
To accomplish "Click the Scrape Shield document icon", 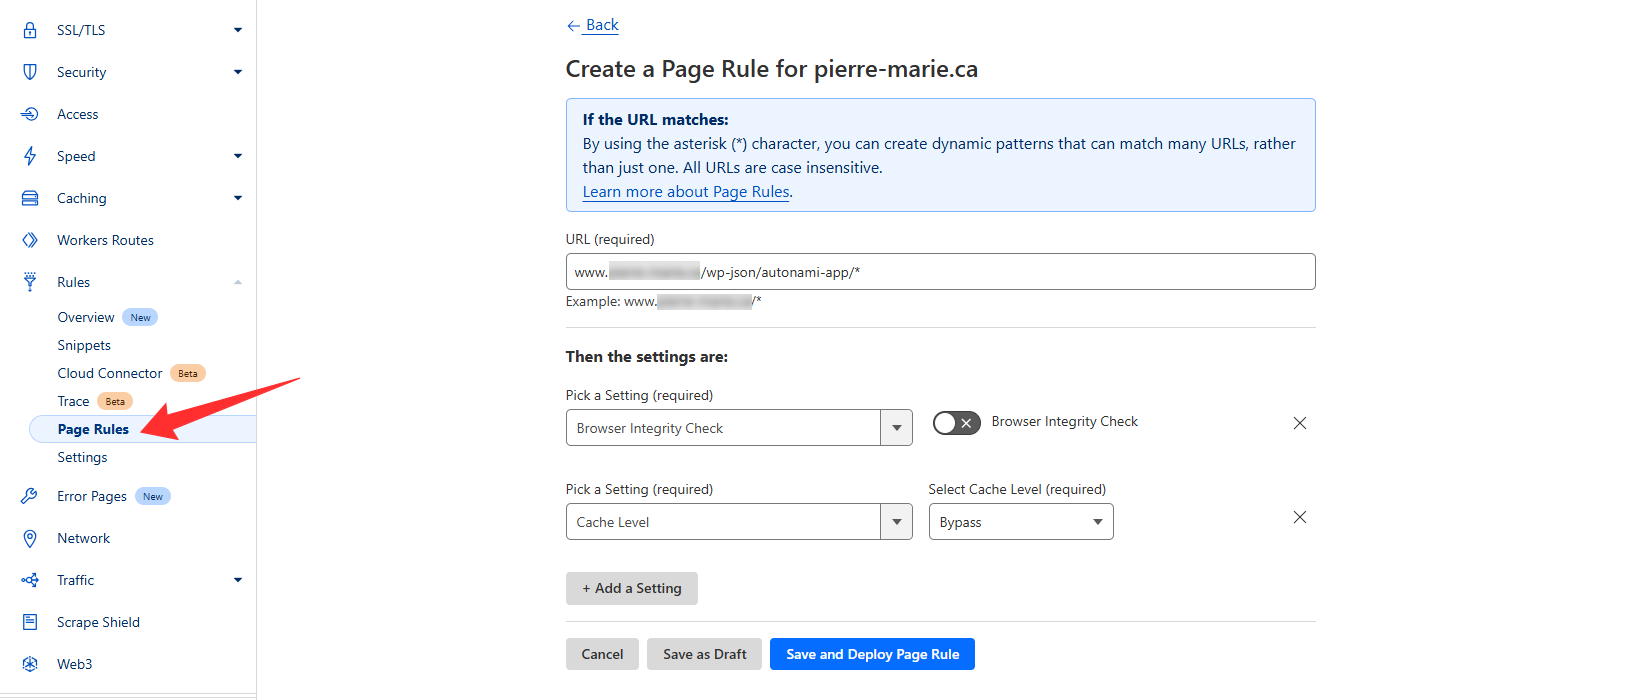I will (x=30, y=622).
